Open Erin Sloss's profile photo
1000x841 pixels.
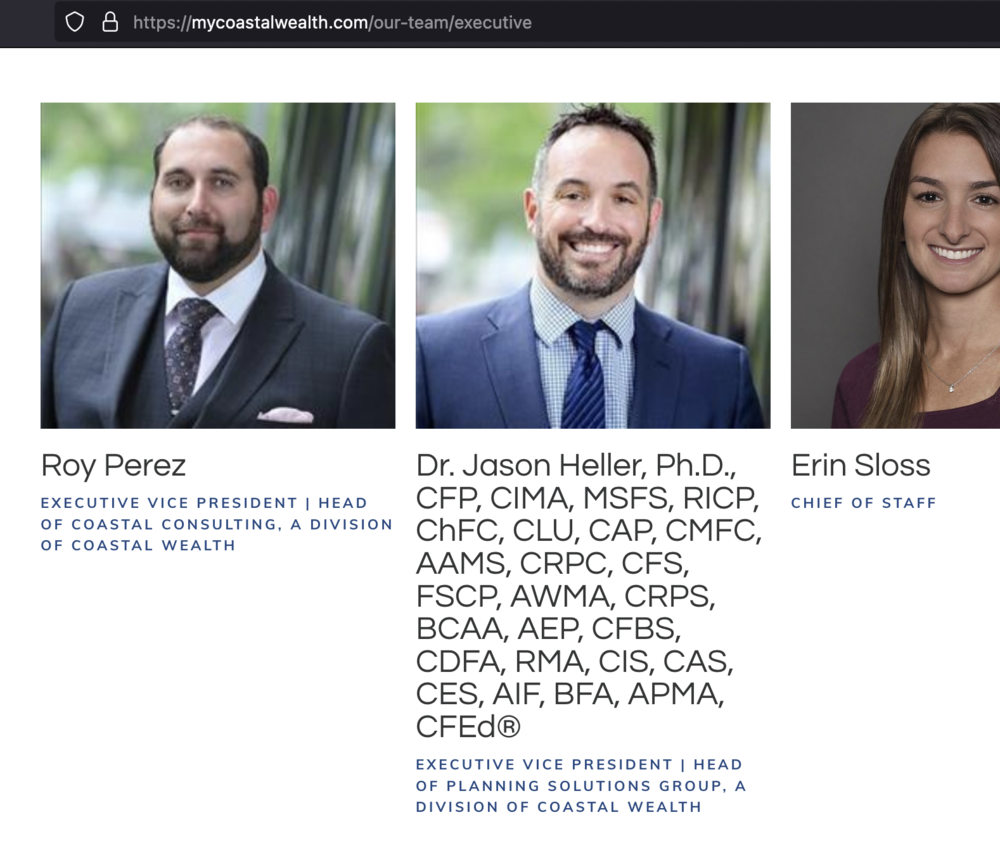click(895, 265)
